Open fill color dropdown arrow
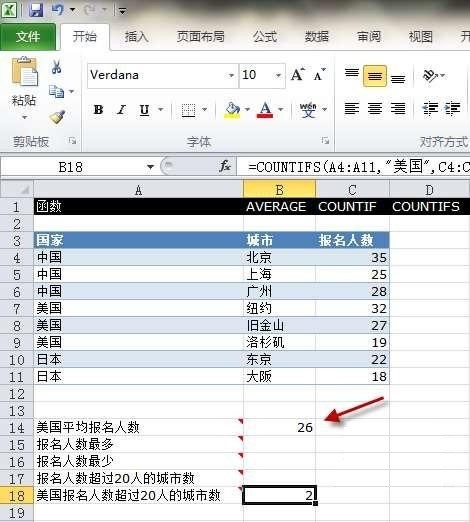This screenshot has width=470, height=522. pos(247,109)
